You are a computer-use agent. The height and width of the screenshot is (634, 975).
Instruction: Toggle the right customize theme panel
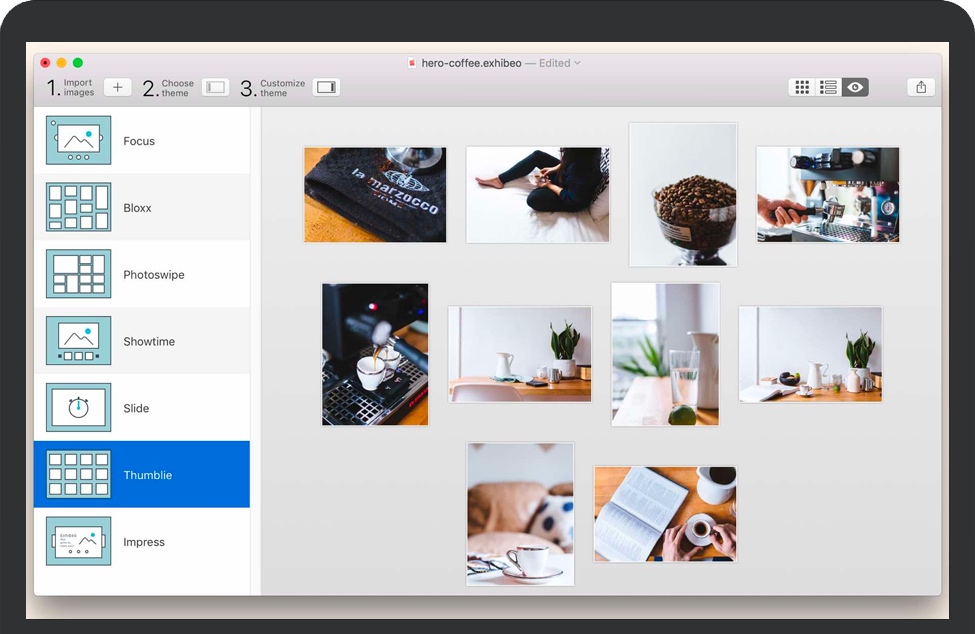326,88
